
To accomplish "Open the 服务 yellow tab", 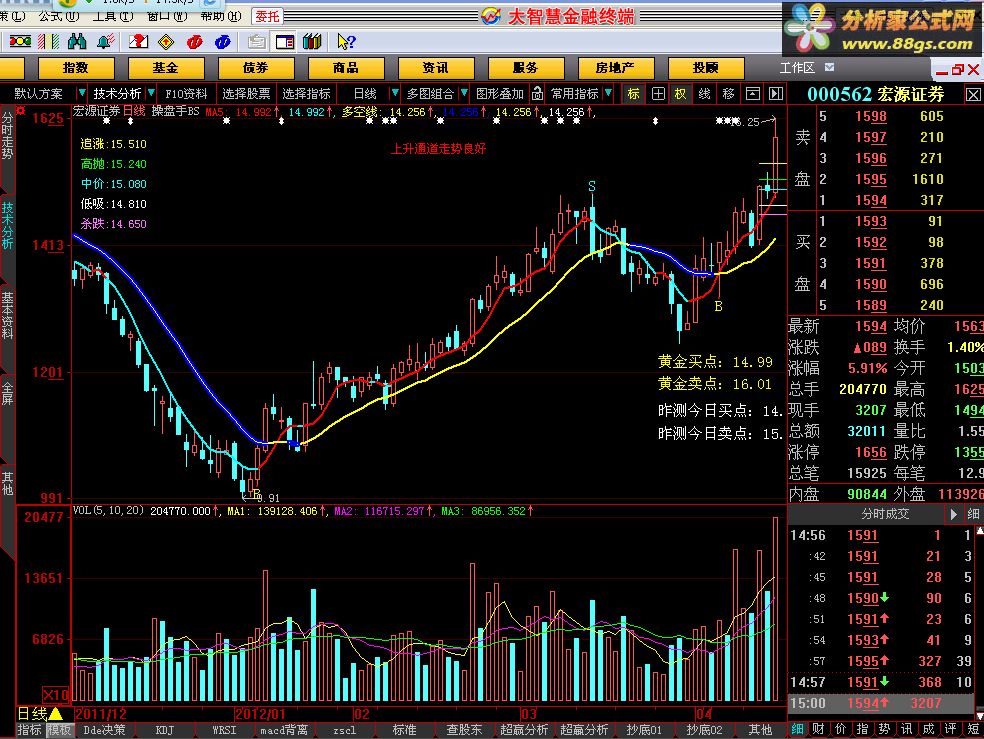I will tap(526, 68).
